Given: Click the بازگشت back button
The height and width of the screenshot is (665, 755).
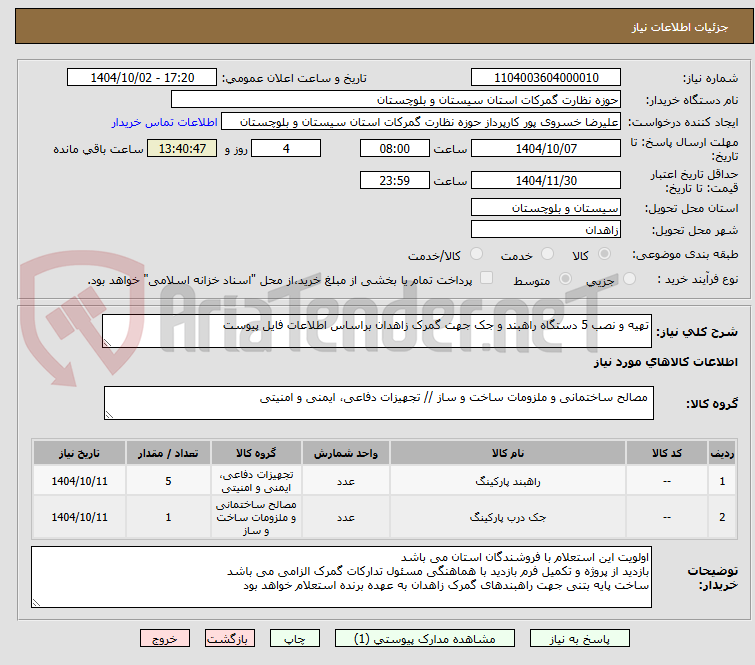Looking at the screenshot, I should tap(230, 639).
